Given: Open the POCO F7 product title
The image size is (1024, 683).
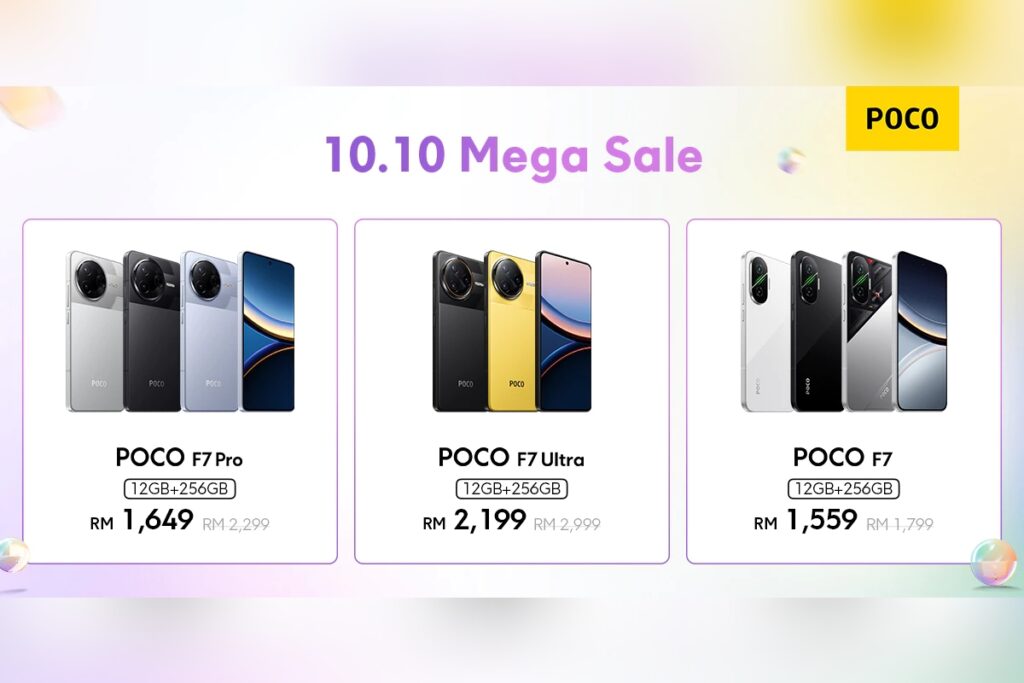Looking at the screenshot, I should click(842, 458).
